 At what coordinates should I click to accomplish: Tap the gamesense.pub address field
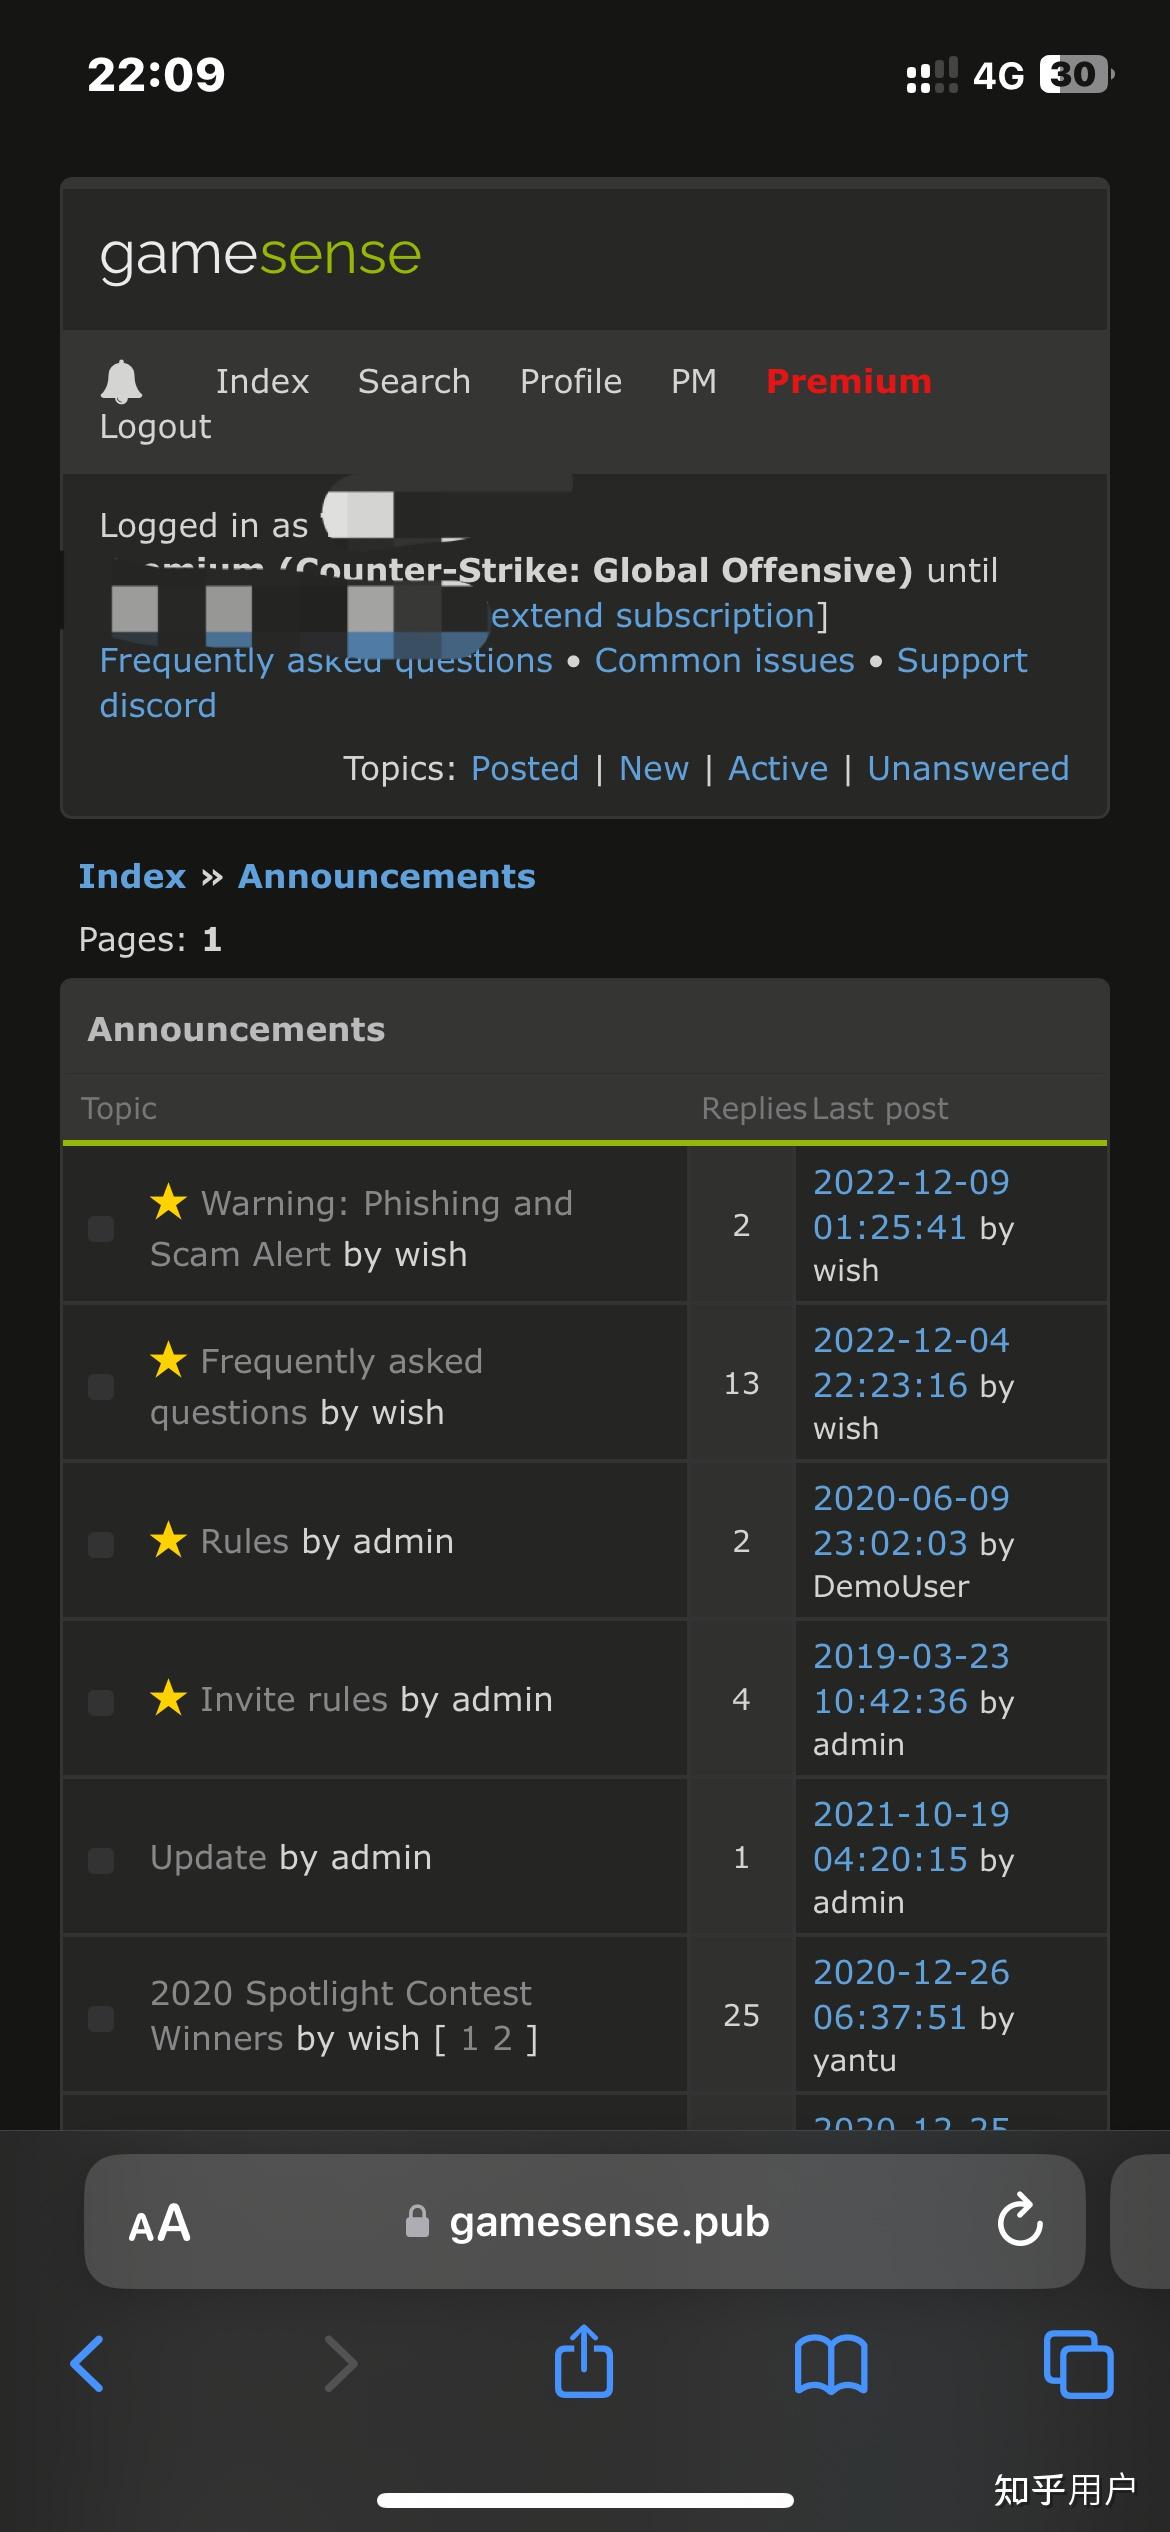[x=608, y=2222]
